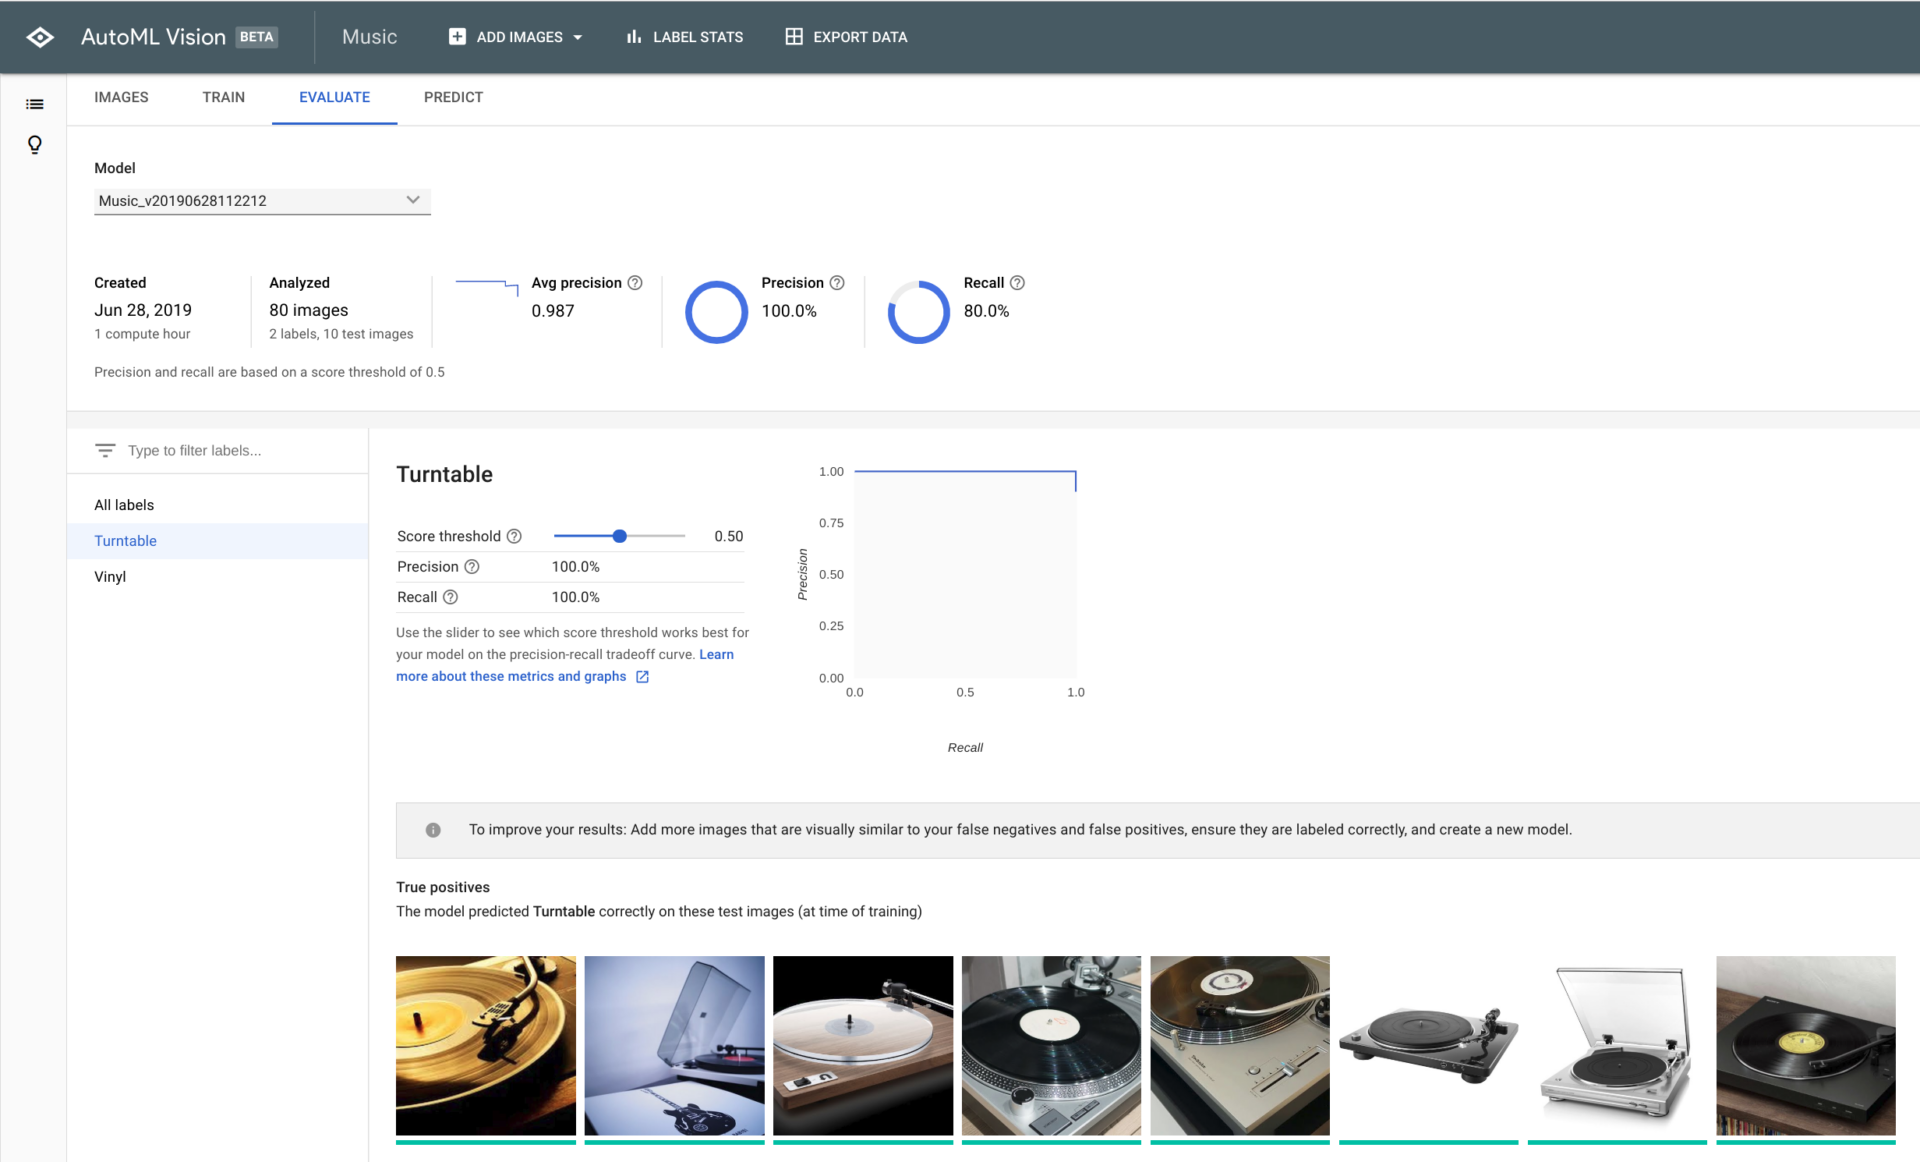Open the silver turntable with pitch slider thumbnail
Image resolution: width=1920 pixels, height=1162 pixels.
point(1240,1046)
